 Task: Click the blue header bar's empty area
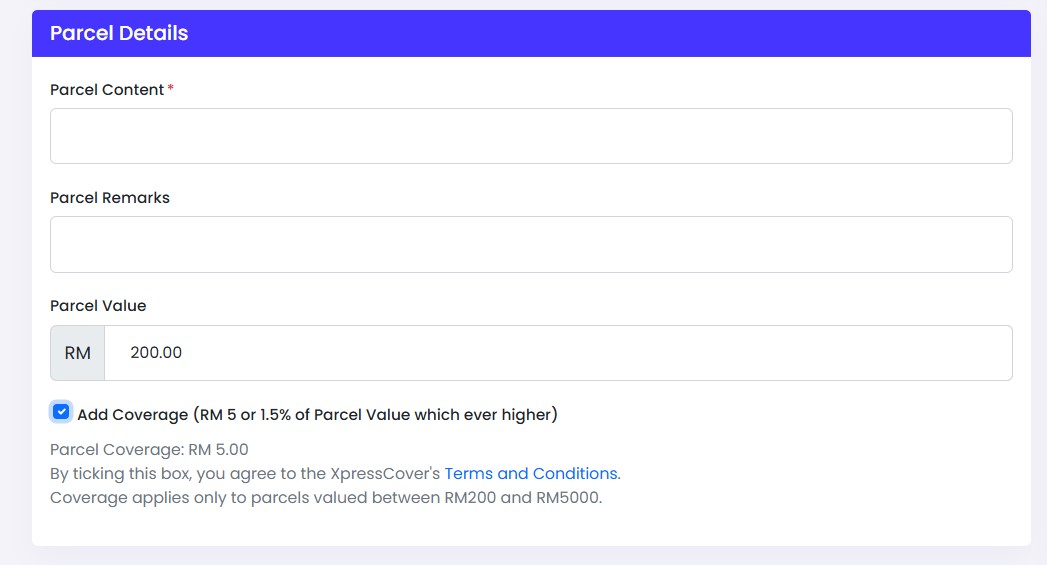click(x=601, y=33)
